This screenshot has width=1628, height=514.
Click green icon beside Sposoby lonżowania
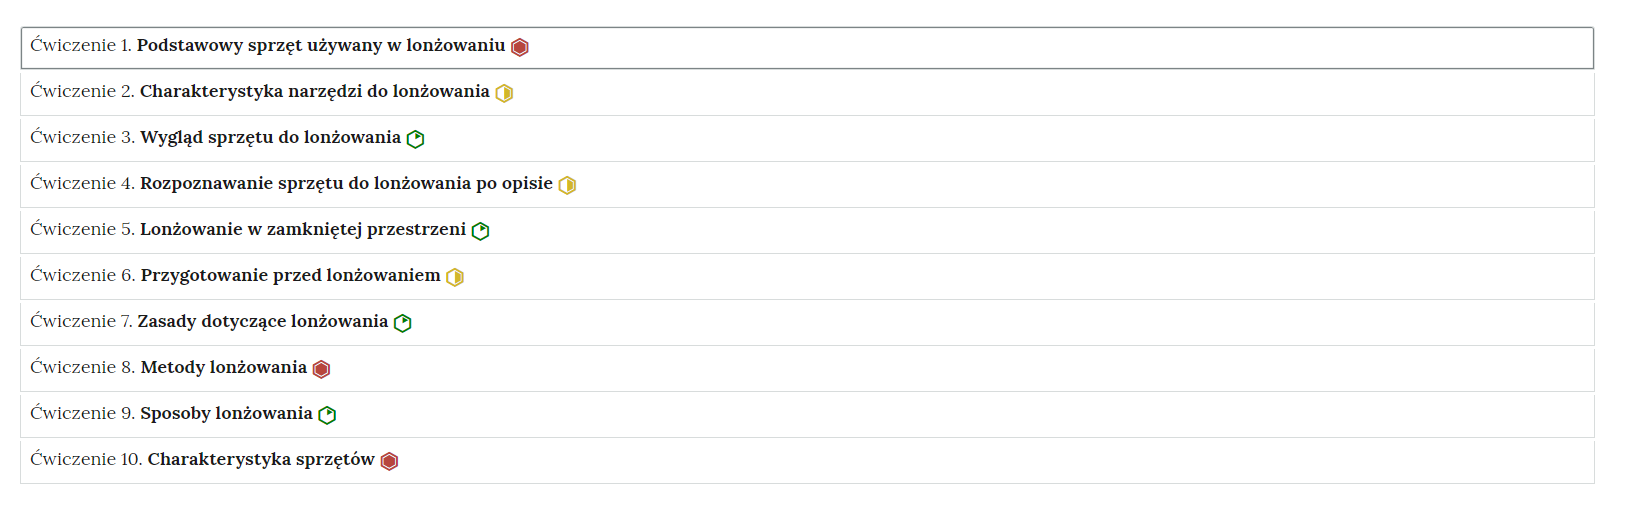[x=327, y=415]
